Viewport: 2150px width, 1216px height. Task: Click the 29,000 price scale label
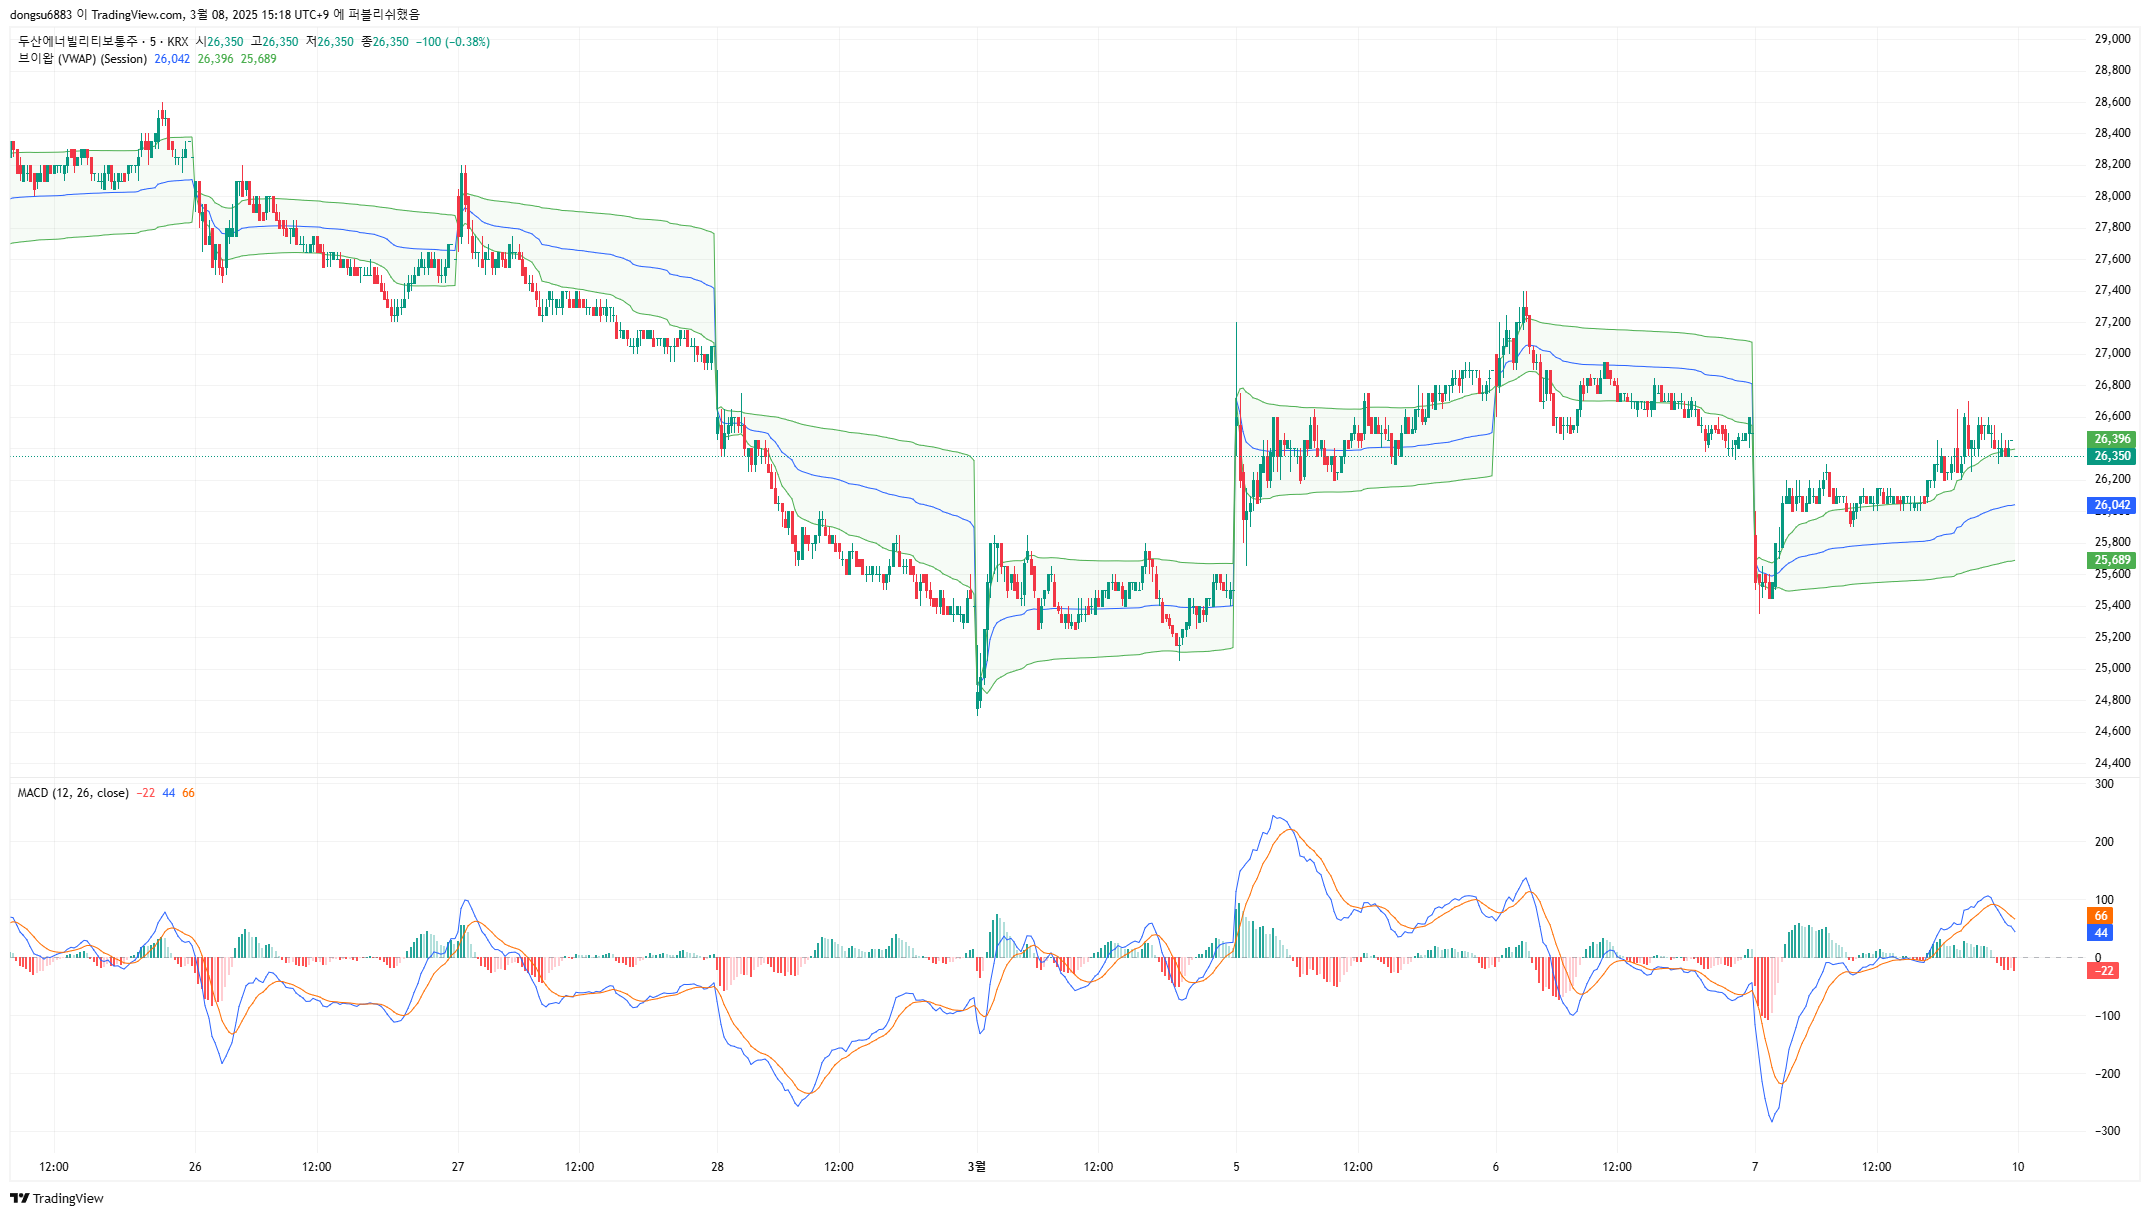click(x=2112, y=39)
